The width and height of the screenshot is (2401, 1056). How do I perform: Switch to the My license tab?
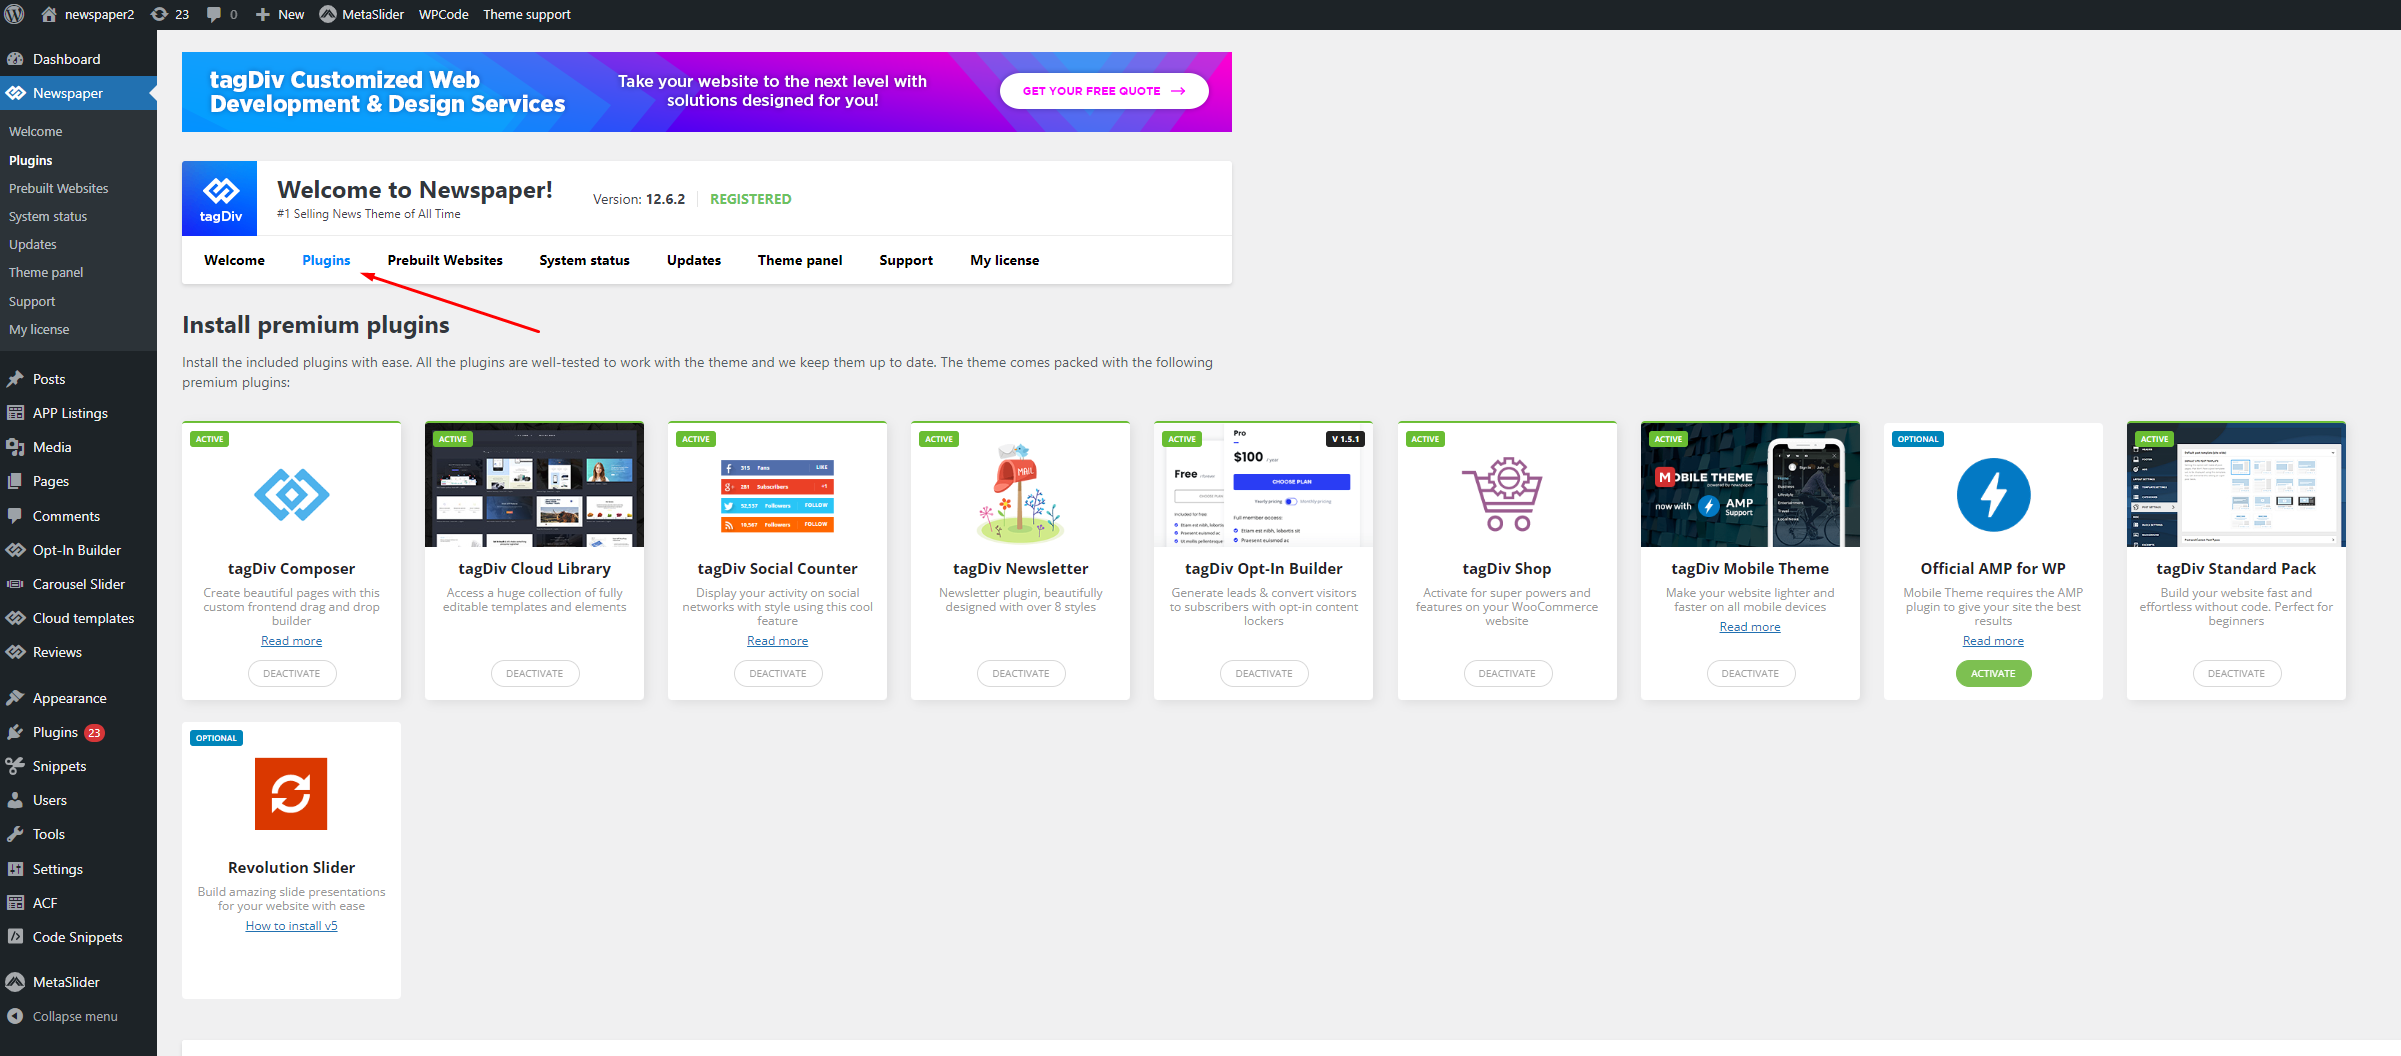coord(1004,260)
